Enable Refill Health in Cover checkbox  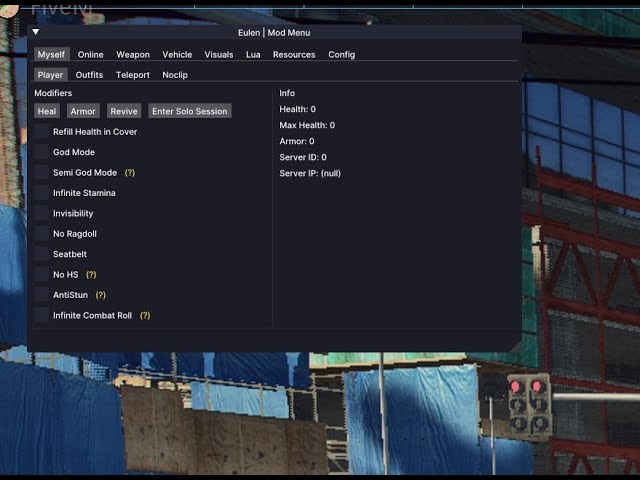[42, 131]
